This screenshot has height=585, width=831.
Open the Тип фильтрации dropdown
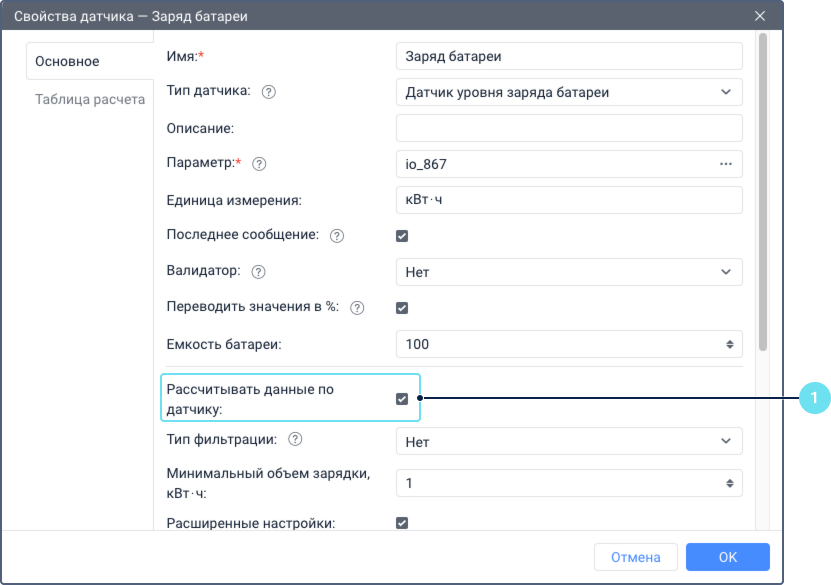[x=569, y=440]
